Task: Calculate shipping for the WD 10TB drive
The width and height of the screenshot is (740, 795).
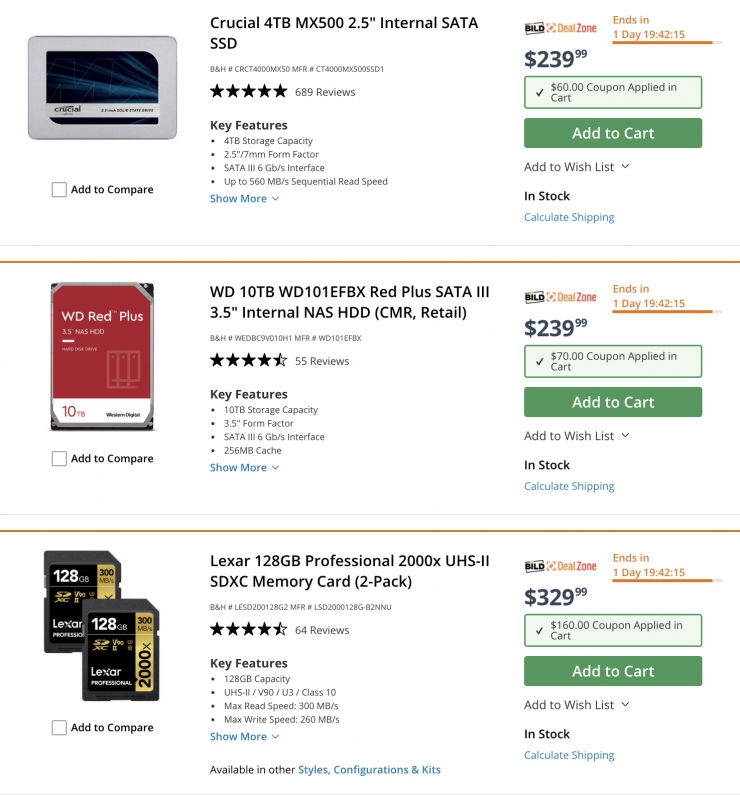Action: point(569,486)
